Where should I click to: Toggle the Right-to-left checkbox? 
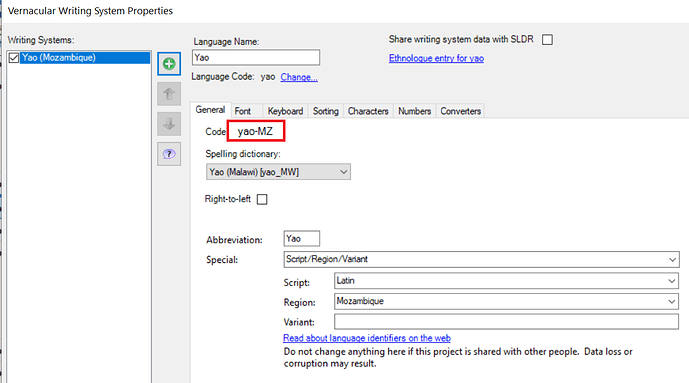(x=262, y=199)
